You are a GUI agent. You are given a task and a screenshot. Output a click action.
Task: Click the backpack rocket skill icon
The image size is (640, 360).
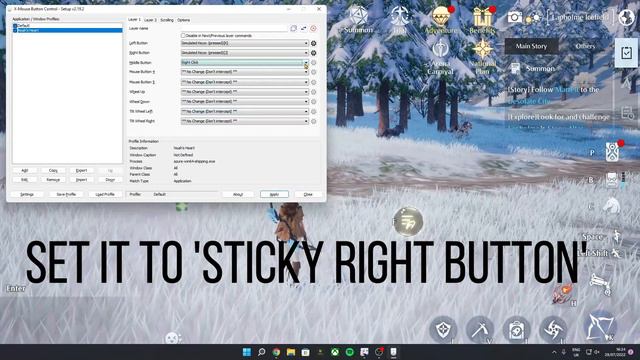click(516, 329)
